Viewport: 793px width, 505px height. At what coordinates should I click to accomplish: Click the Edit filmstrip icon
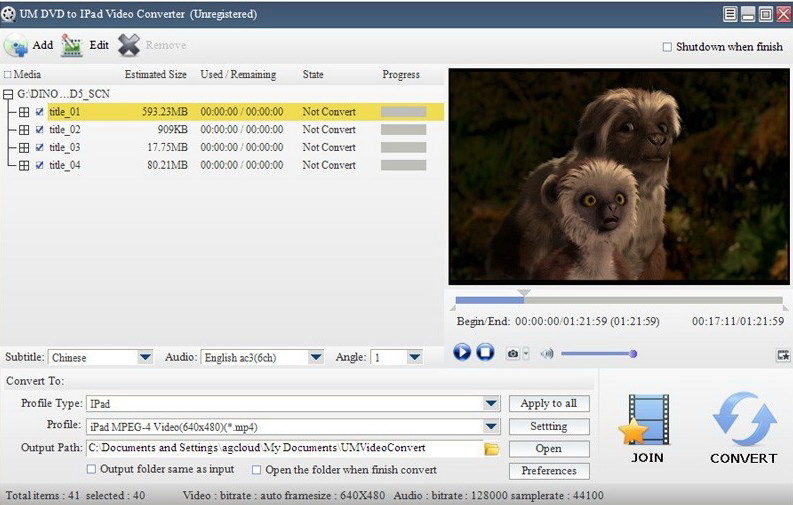coord(72,45)
